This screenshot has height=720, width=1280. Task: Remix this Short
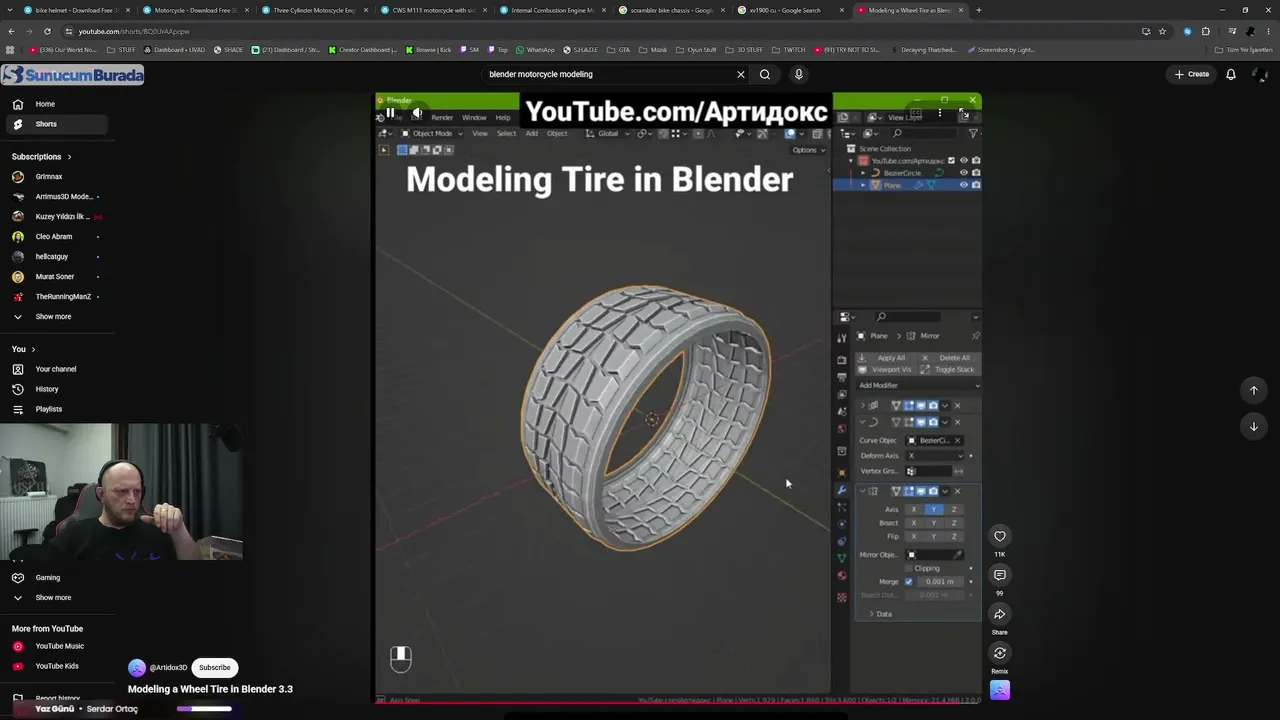[x=1000, y=653]
